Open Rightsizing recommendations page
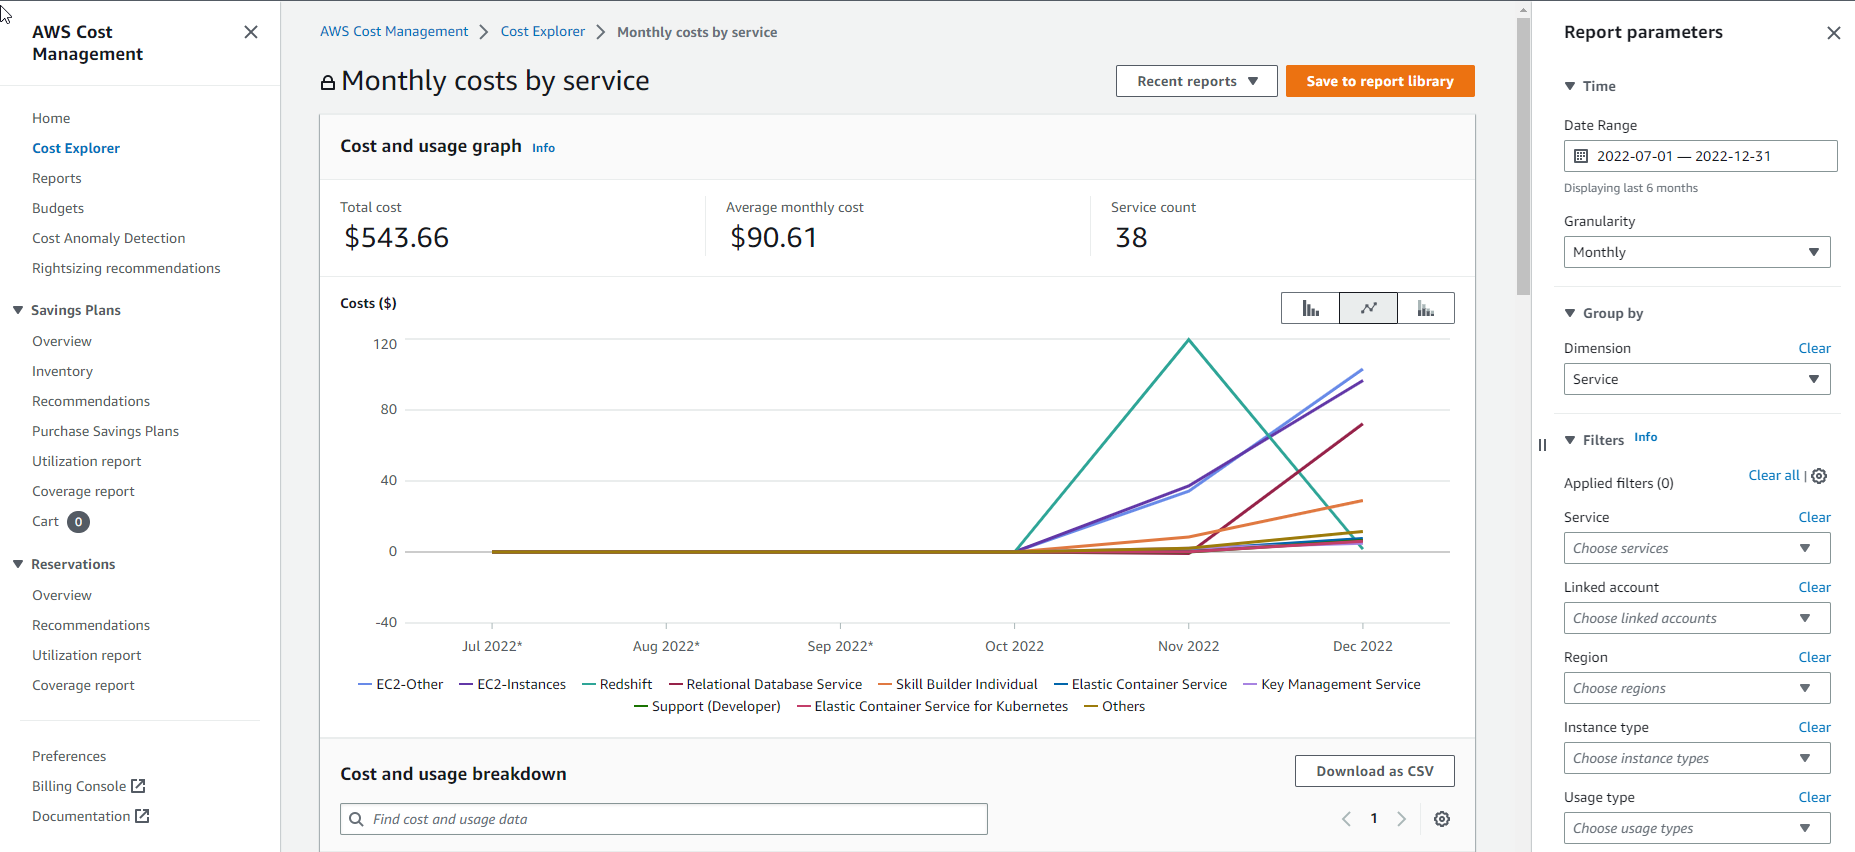The image size is (1855, 852). tap(126, 268)
